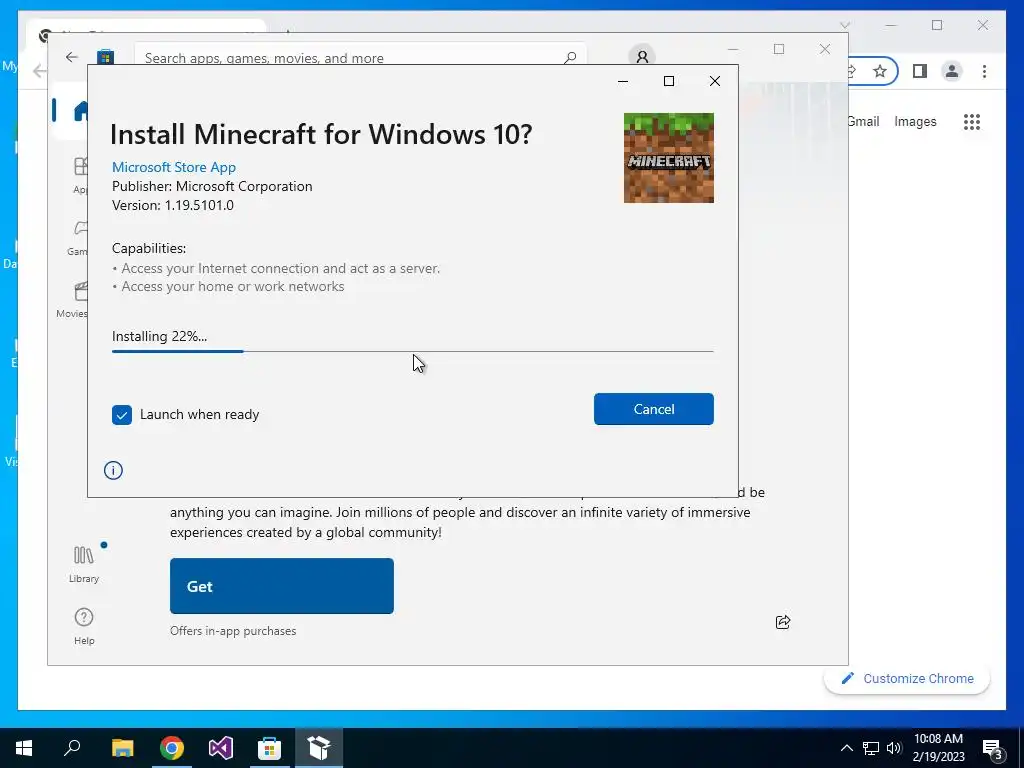The width and height of the screenshot is (1024, 768).
Task: Open Visual Studio from taskbar
Action: pos(221,748)
